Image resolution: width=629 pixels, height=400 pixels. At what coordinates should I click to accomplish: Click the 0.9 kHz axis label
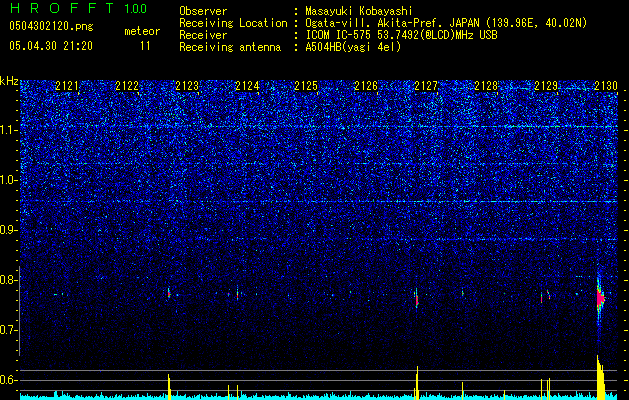(x=9, y=230)
